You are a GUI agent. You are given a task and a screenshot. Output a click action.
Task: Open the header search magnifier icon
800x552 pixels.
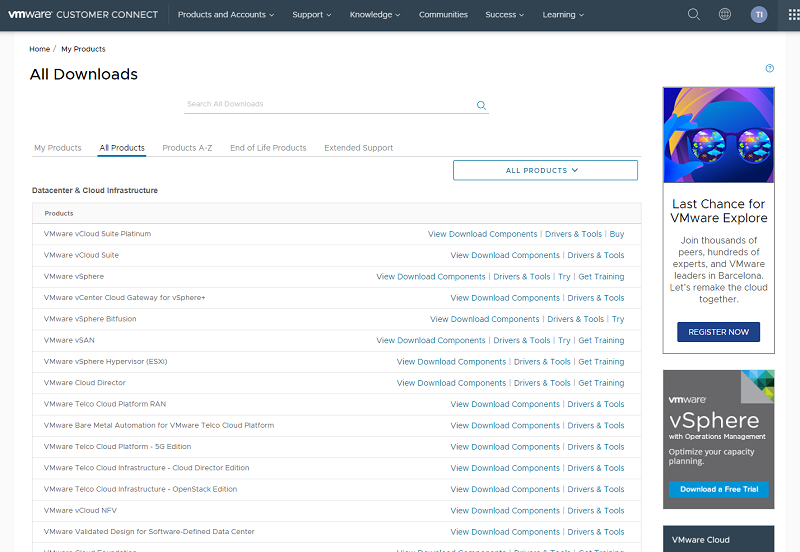(x=693, y=14)
